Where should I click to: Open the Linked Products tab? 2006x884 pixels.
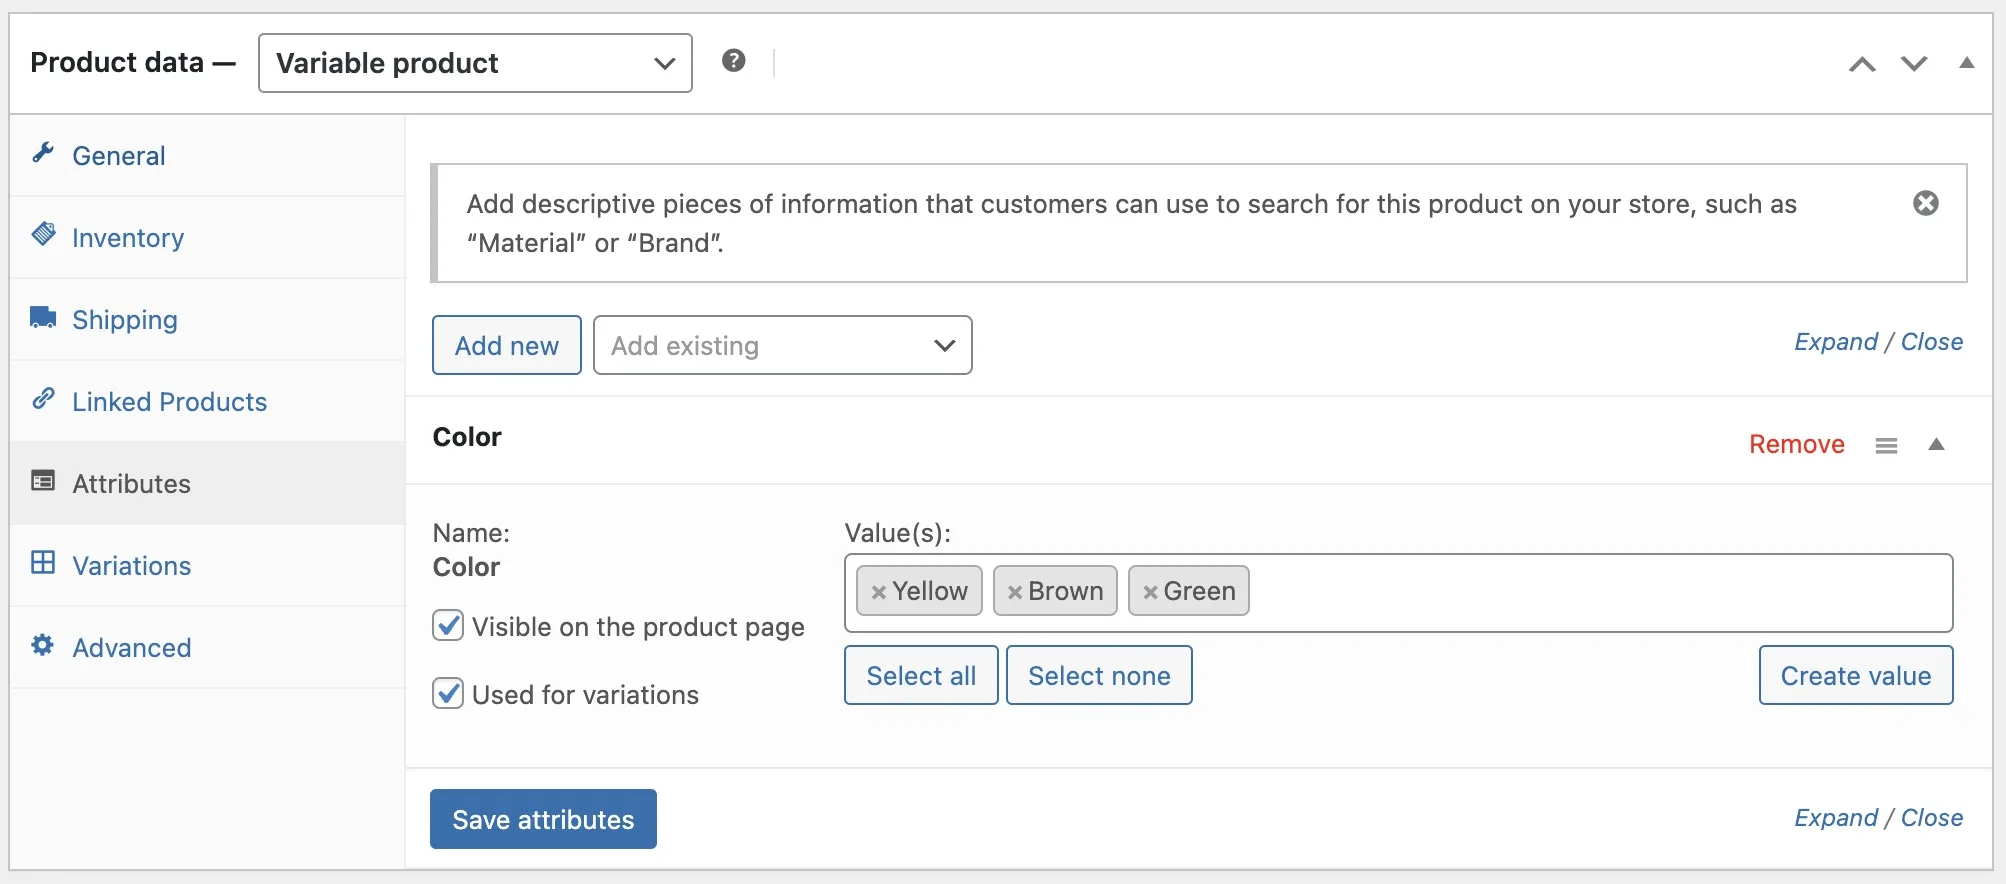207,401
